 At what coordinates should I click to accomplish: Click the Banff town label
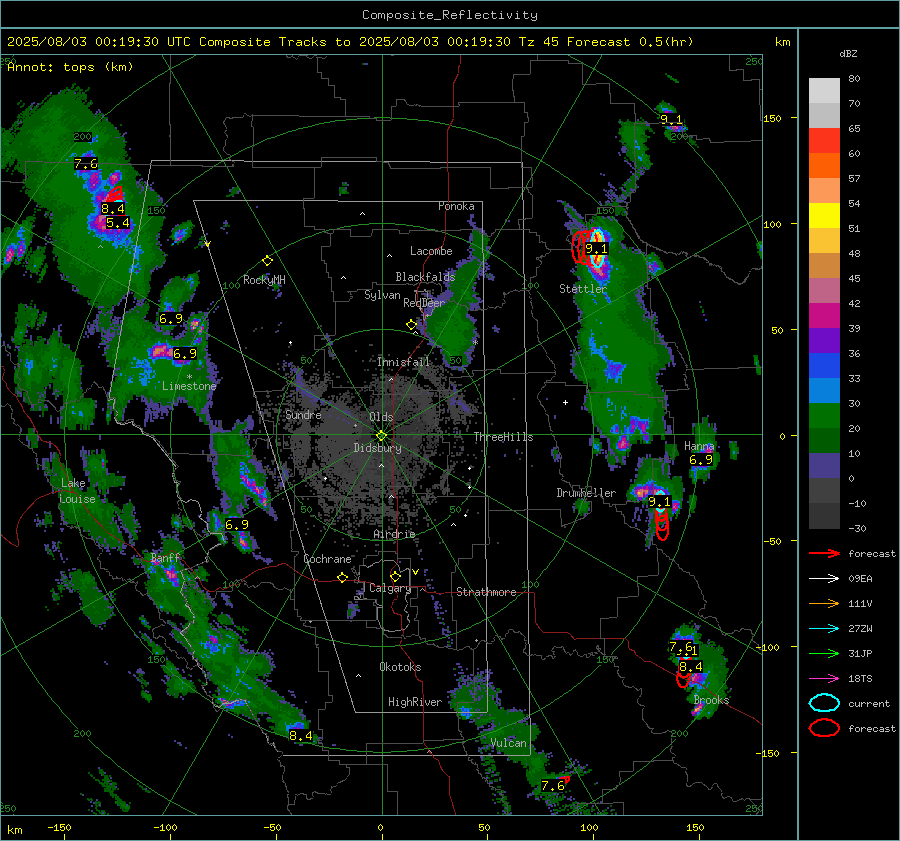(165, 557)
